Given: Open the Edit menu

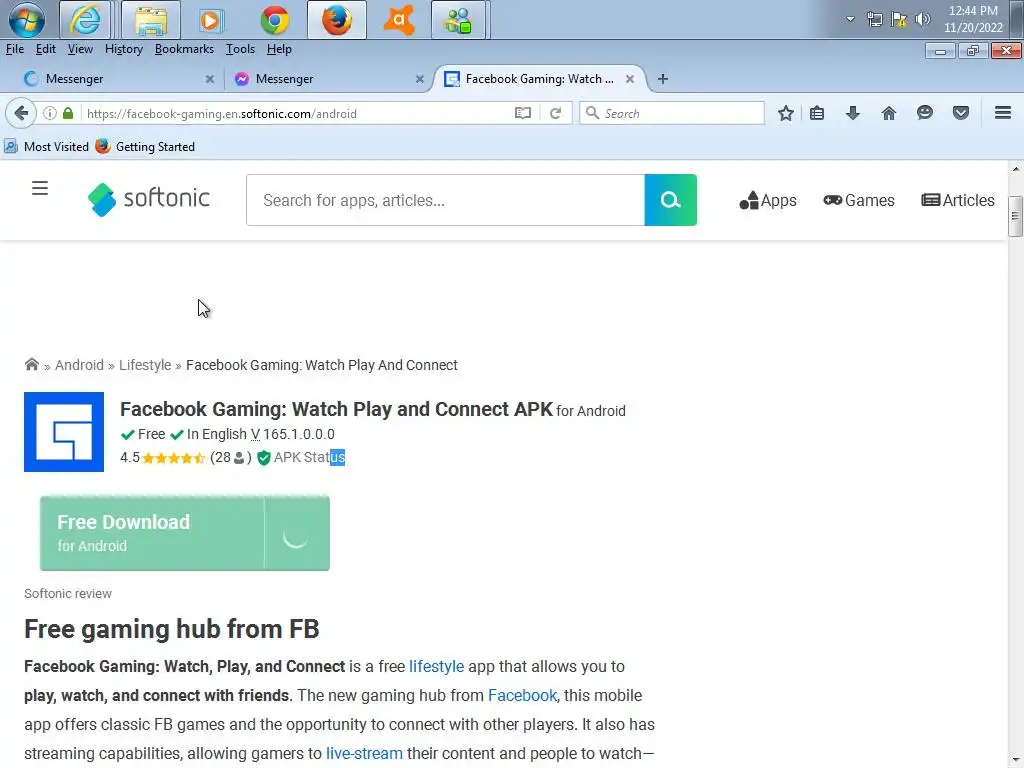Looking at the screenshot, I should tap(45, 49).
